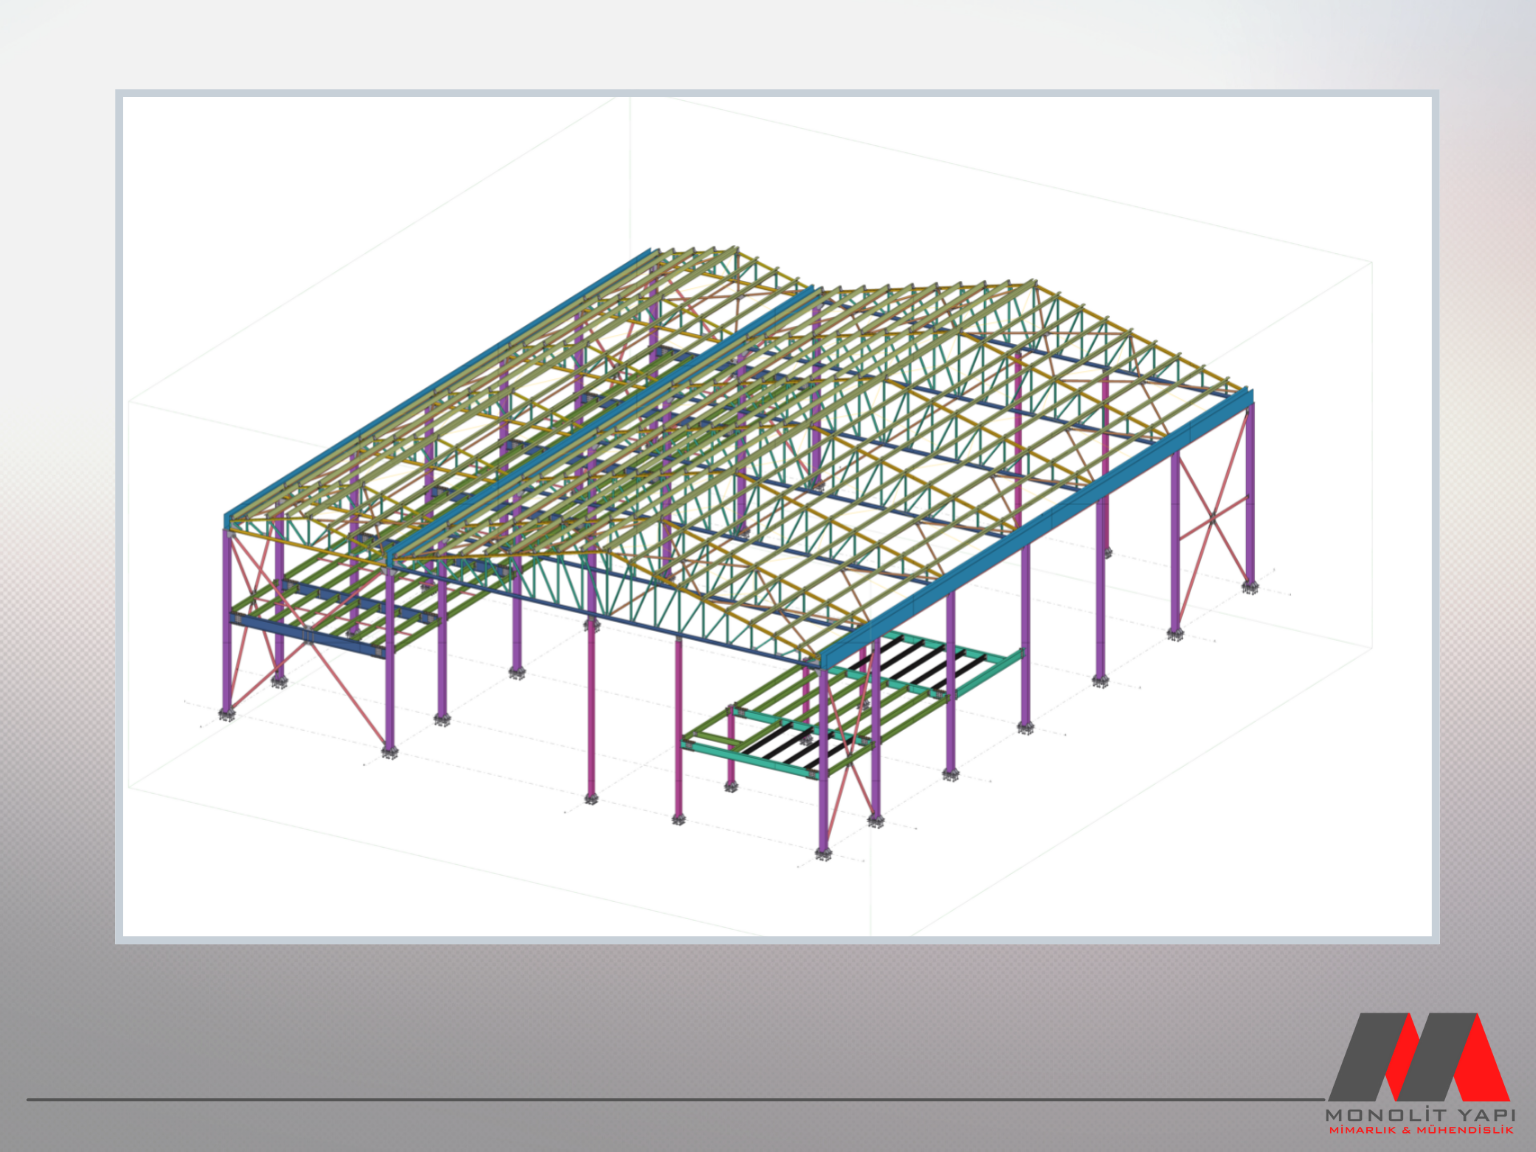1536x1152 pixels.
Task: Click the base plate of the frontmost corner column
Action: [x=823, y=853]
